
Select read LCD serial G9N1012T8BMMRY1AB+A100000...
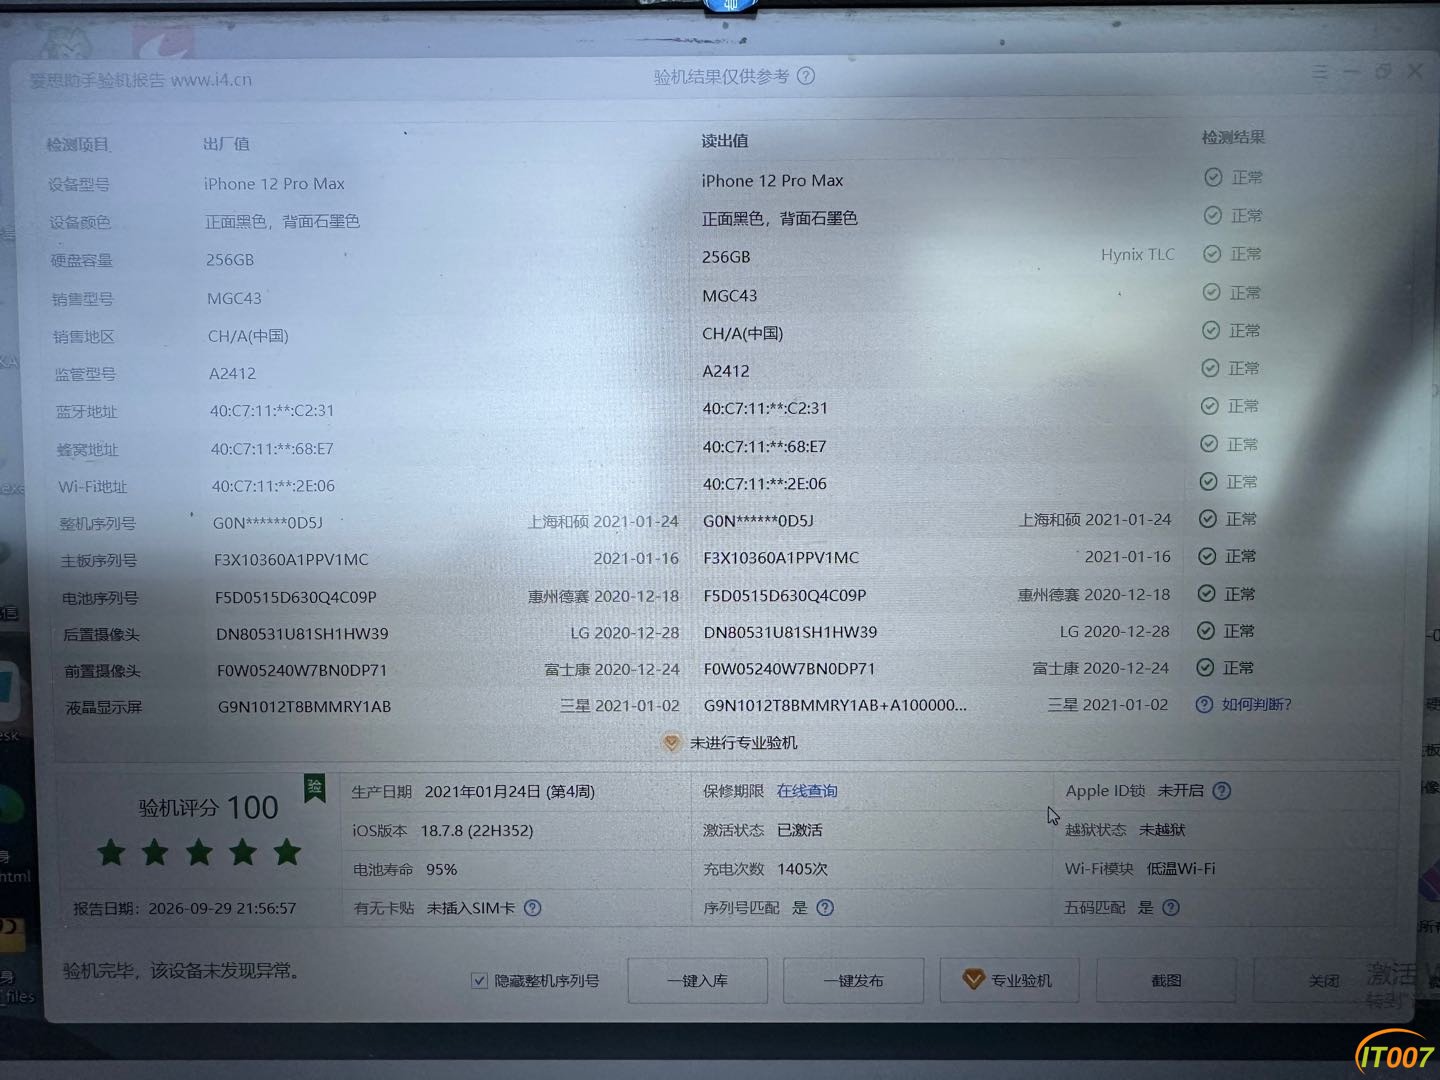pos(835,705)
